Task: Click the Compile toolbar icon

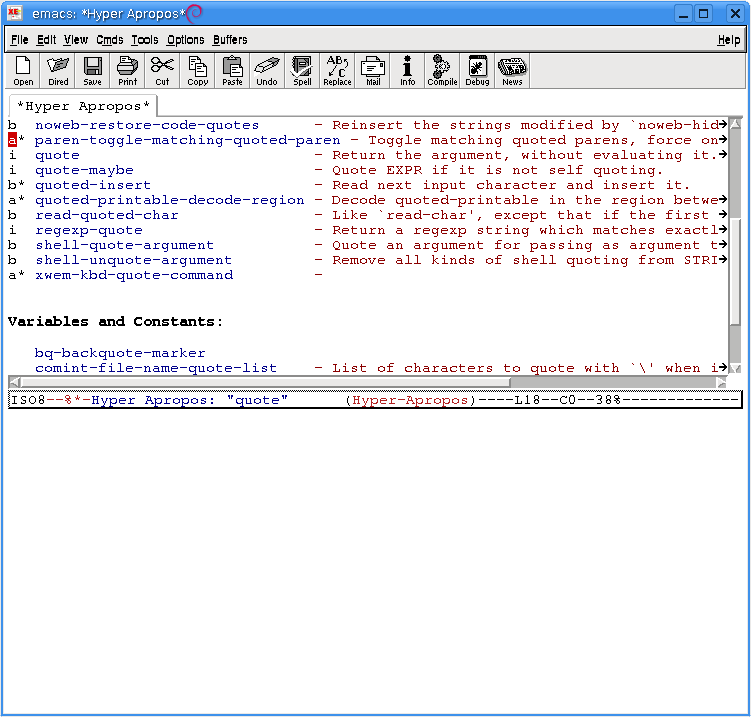Action: (x=442, y=70)
